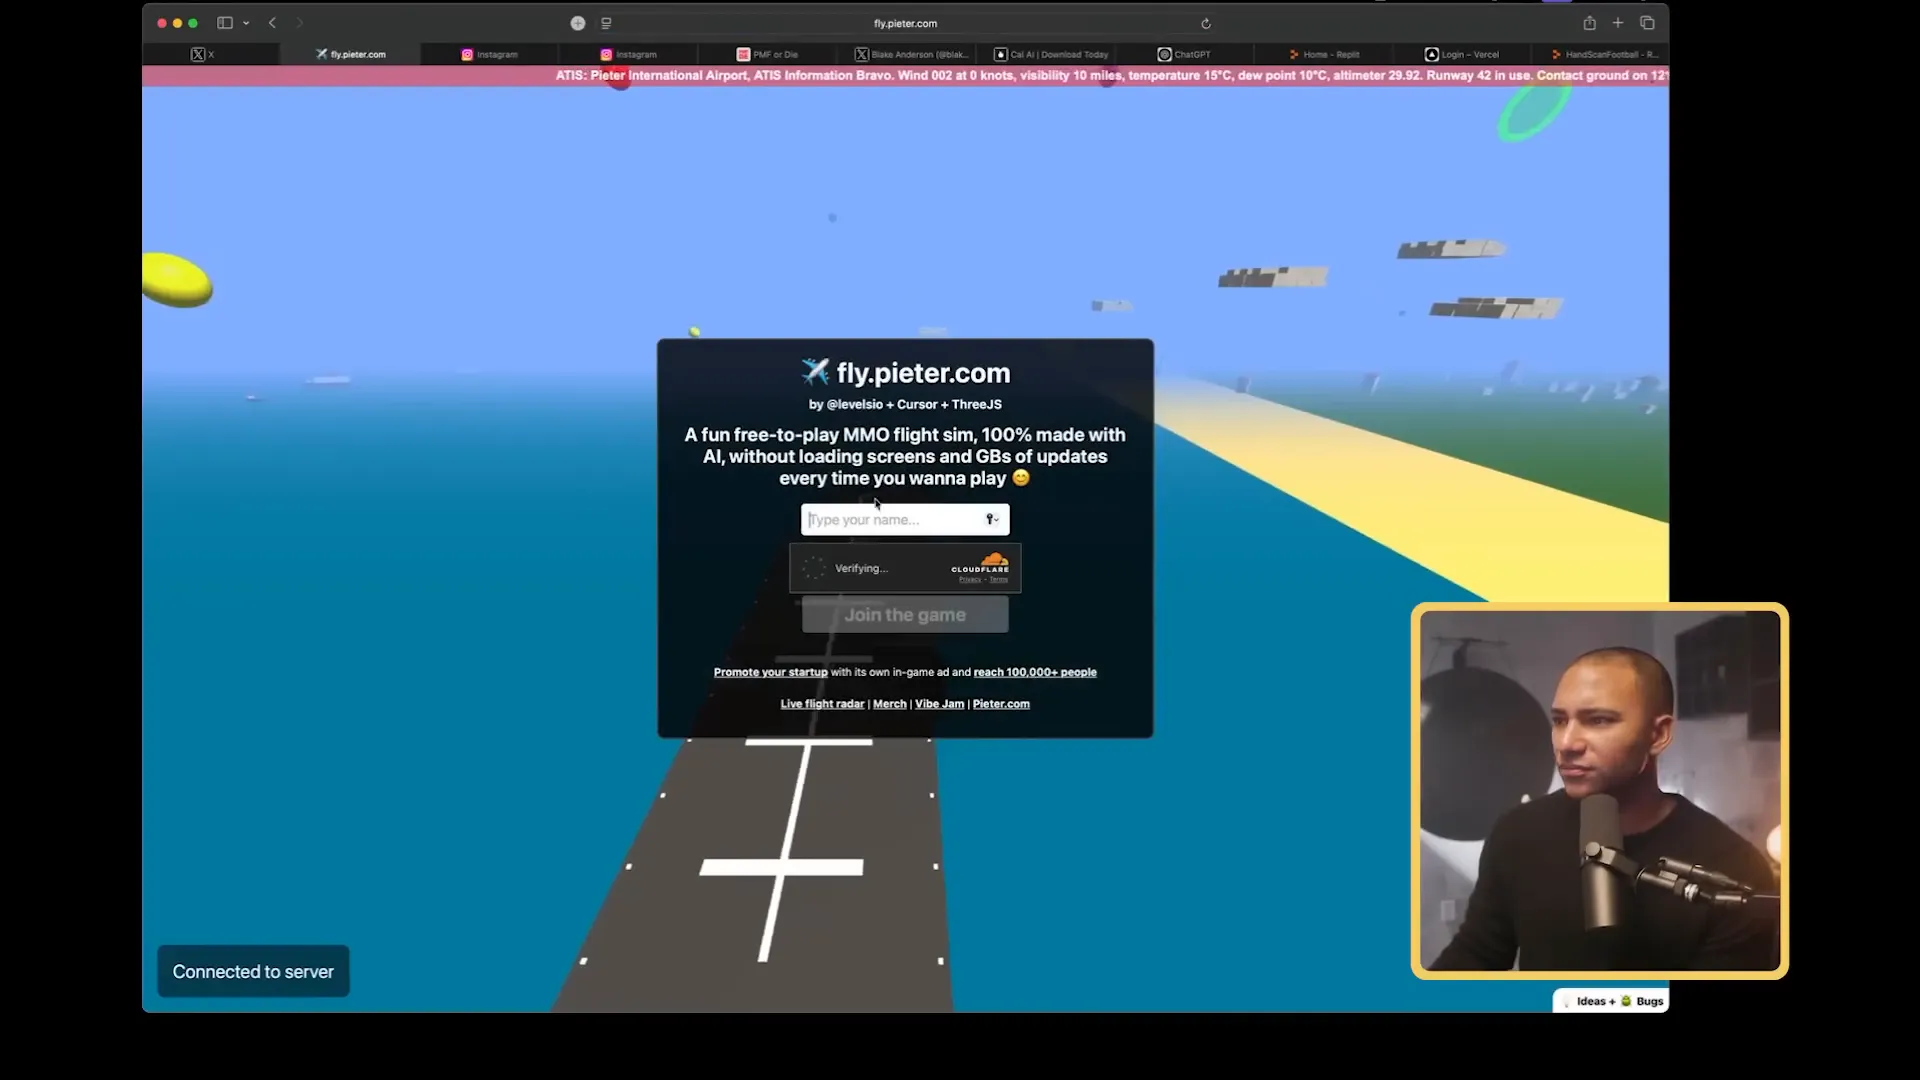The image size is (1920, 1080).
Task: Click the ATIS information banner text
Action: (1110, 75)
